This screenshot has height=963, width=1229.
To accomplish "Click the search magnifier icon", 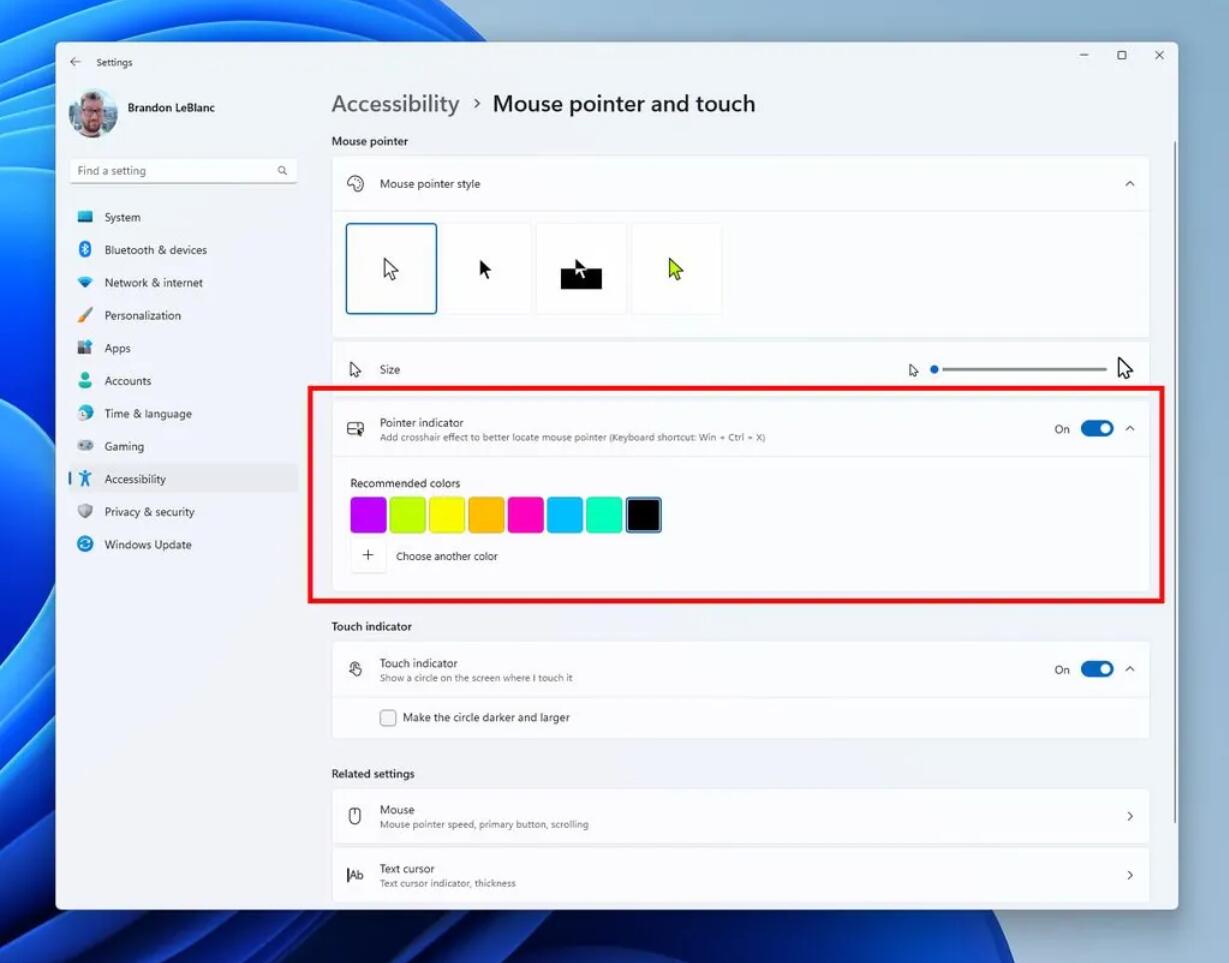I will click(282, 171).
